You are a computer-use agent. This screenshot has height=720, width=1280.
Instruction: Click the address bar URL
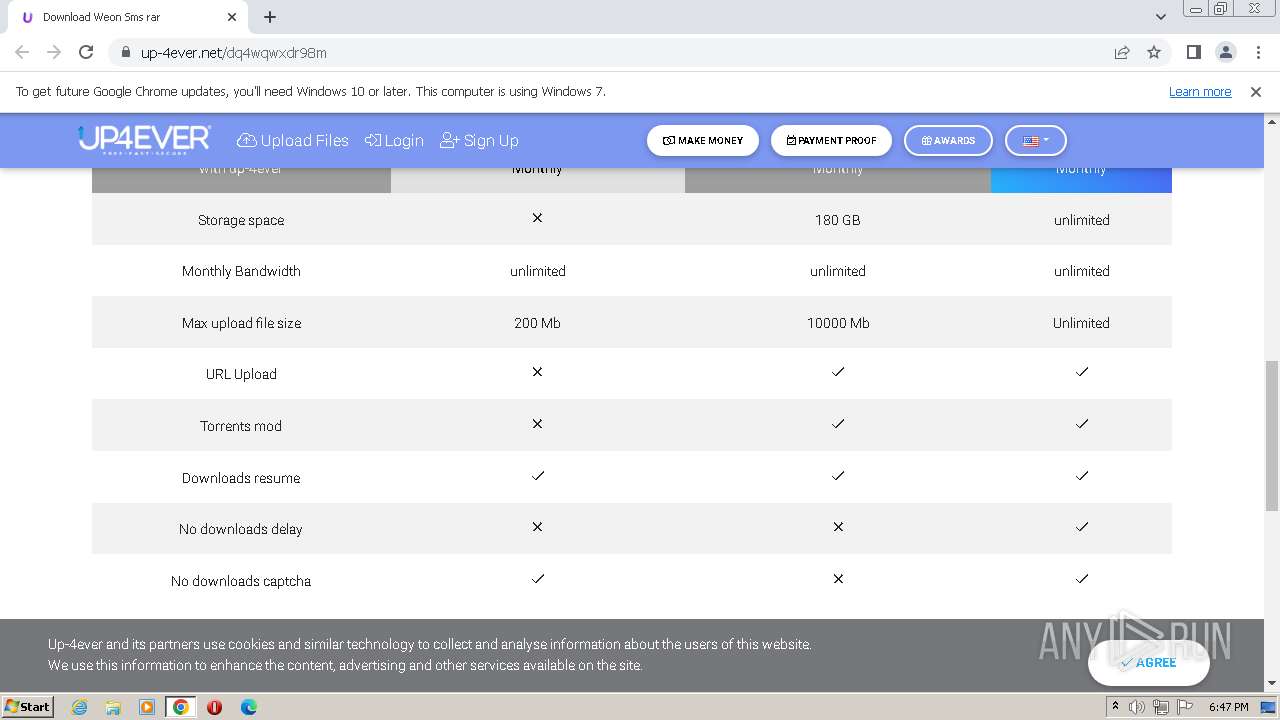pos(234,53)
